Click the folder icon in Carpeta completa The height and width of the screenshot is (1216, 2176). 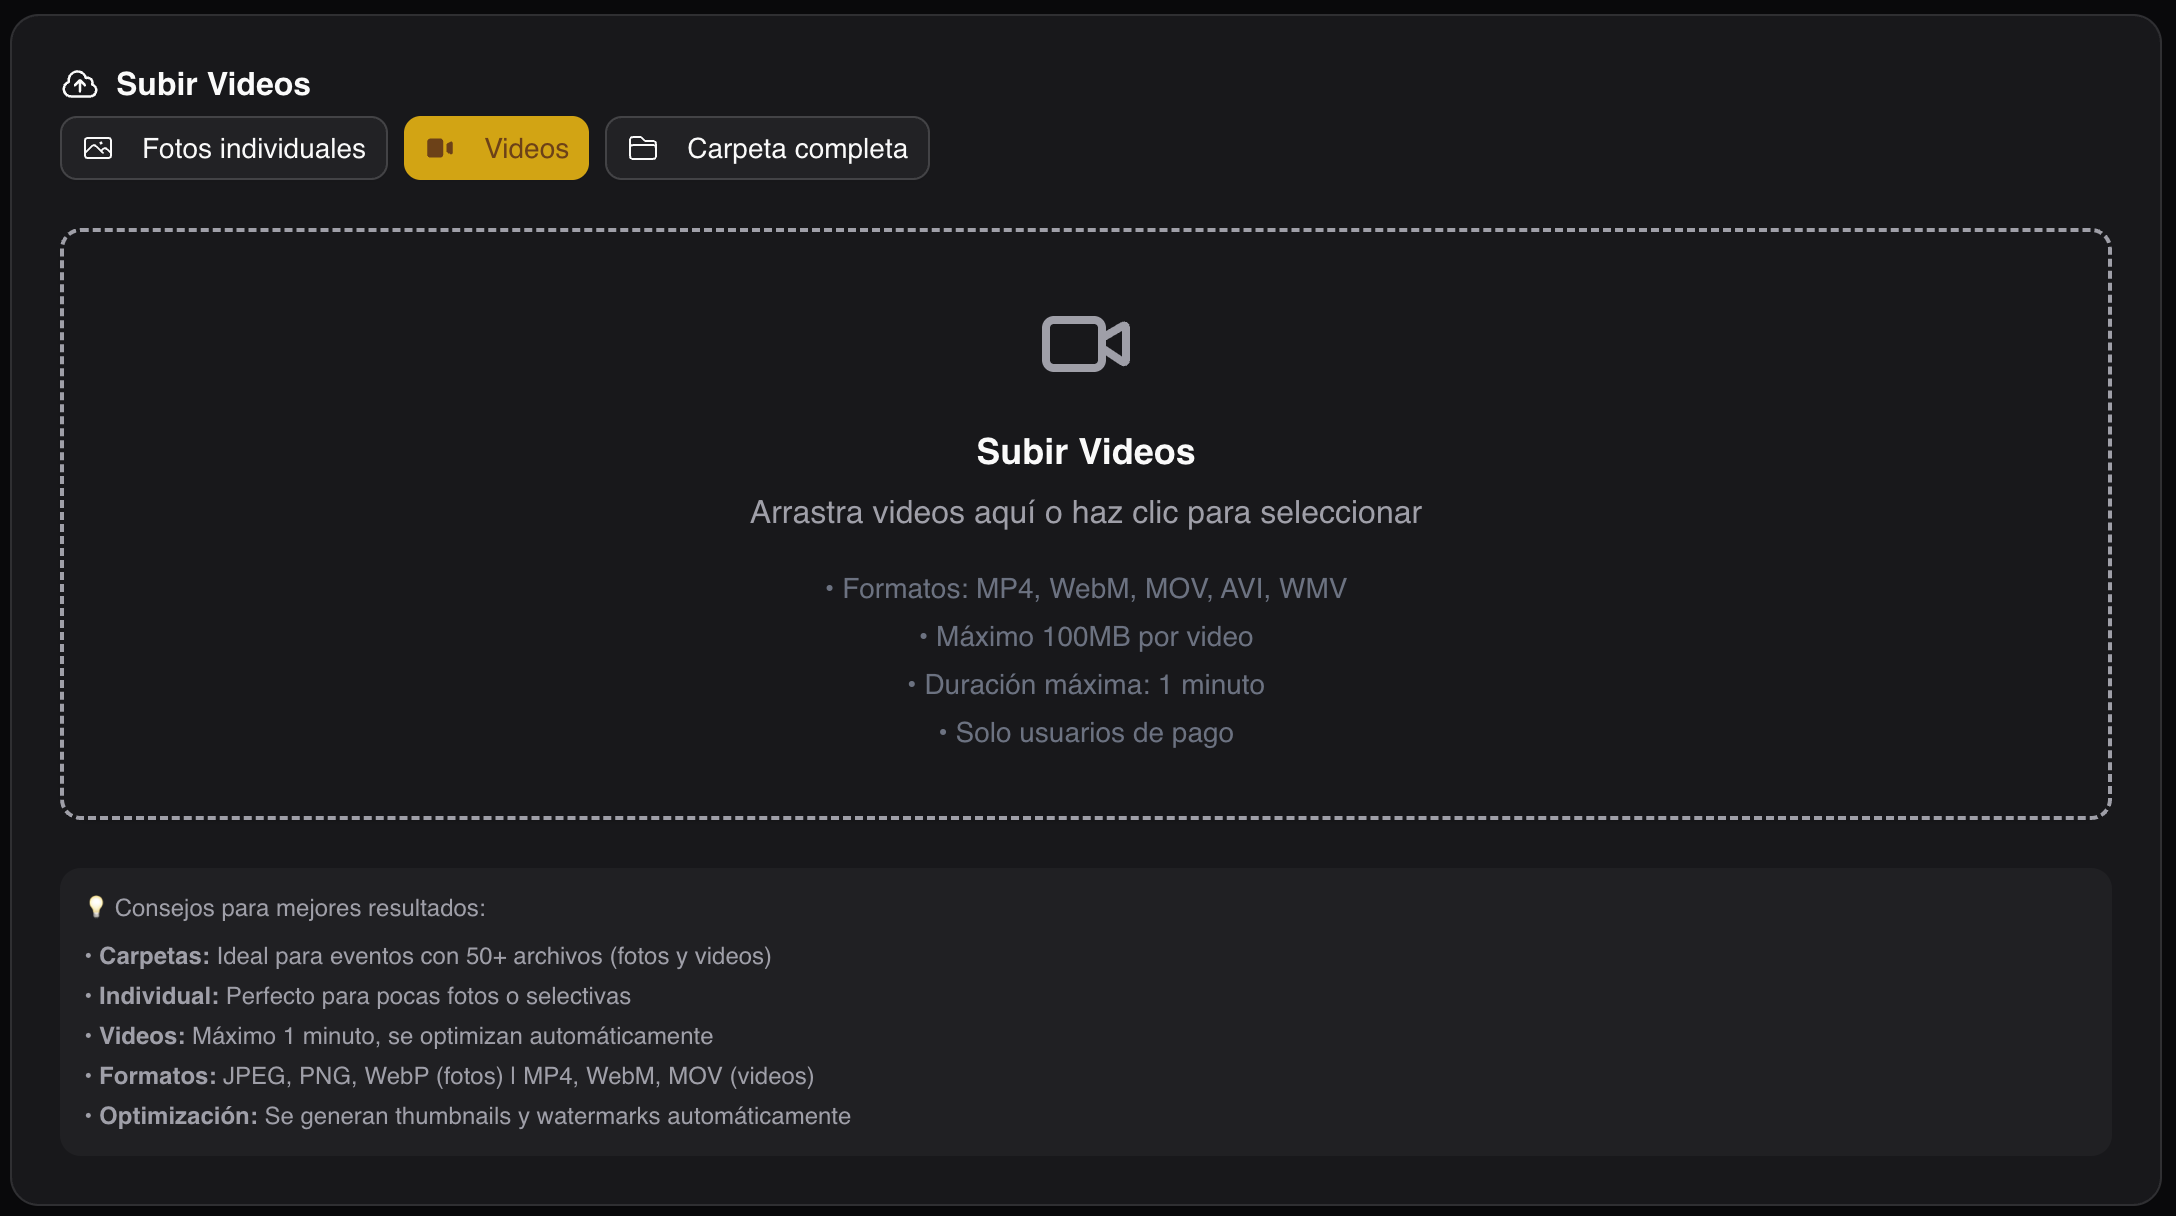[642, 148]
